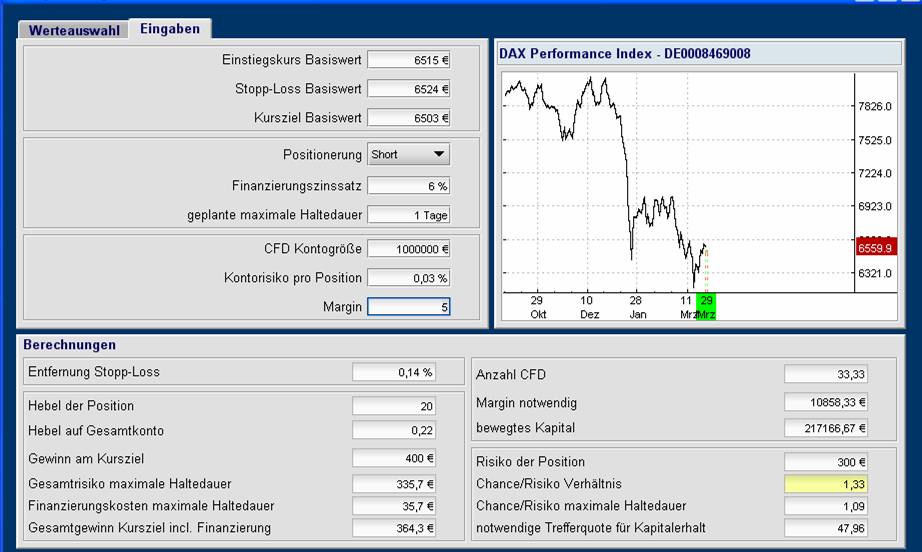Click the Berechnungen section heading
922x552 pixels.
pos(69,344)
